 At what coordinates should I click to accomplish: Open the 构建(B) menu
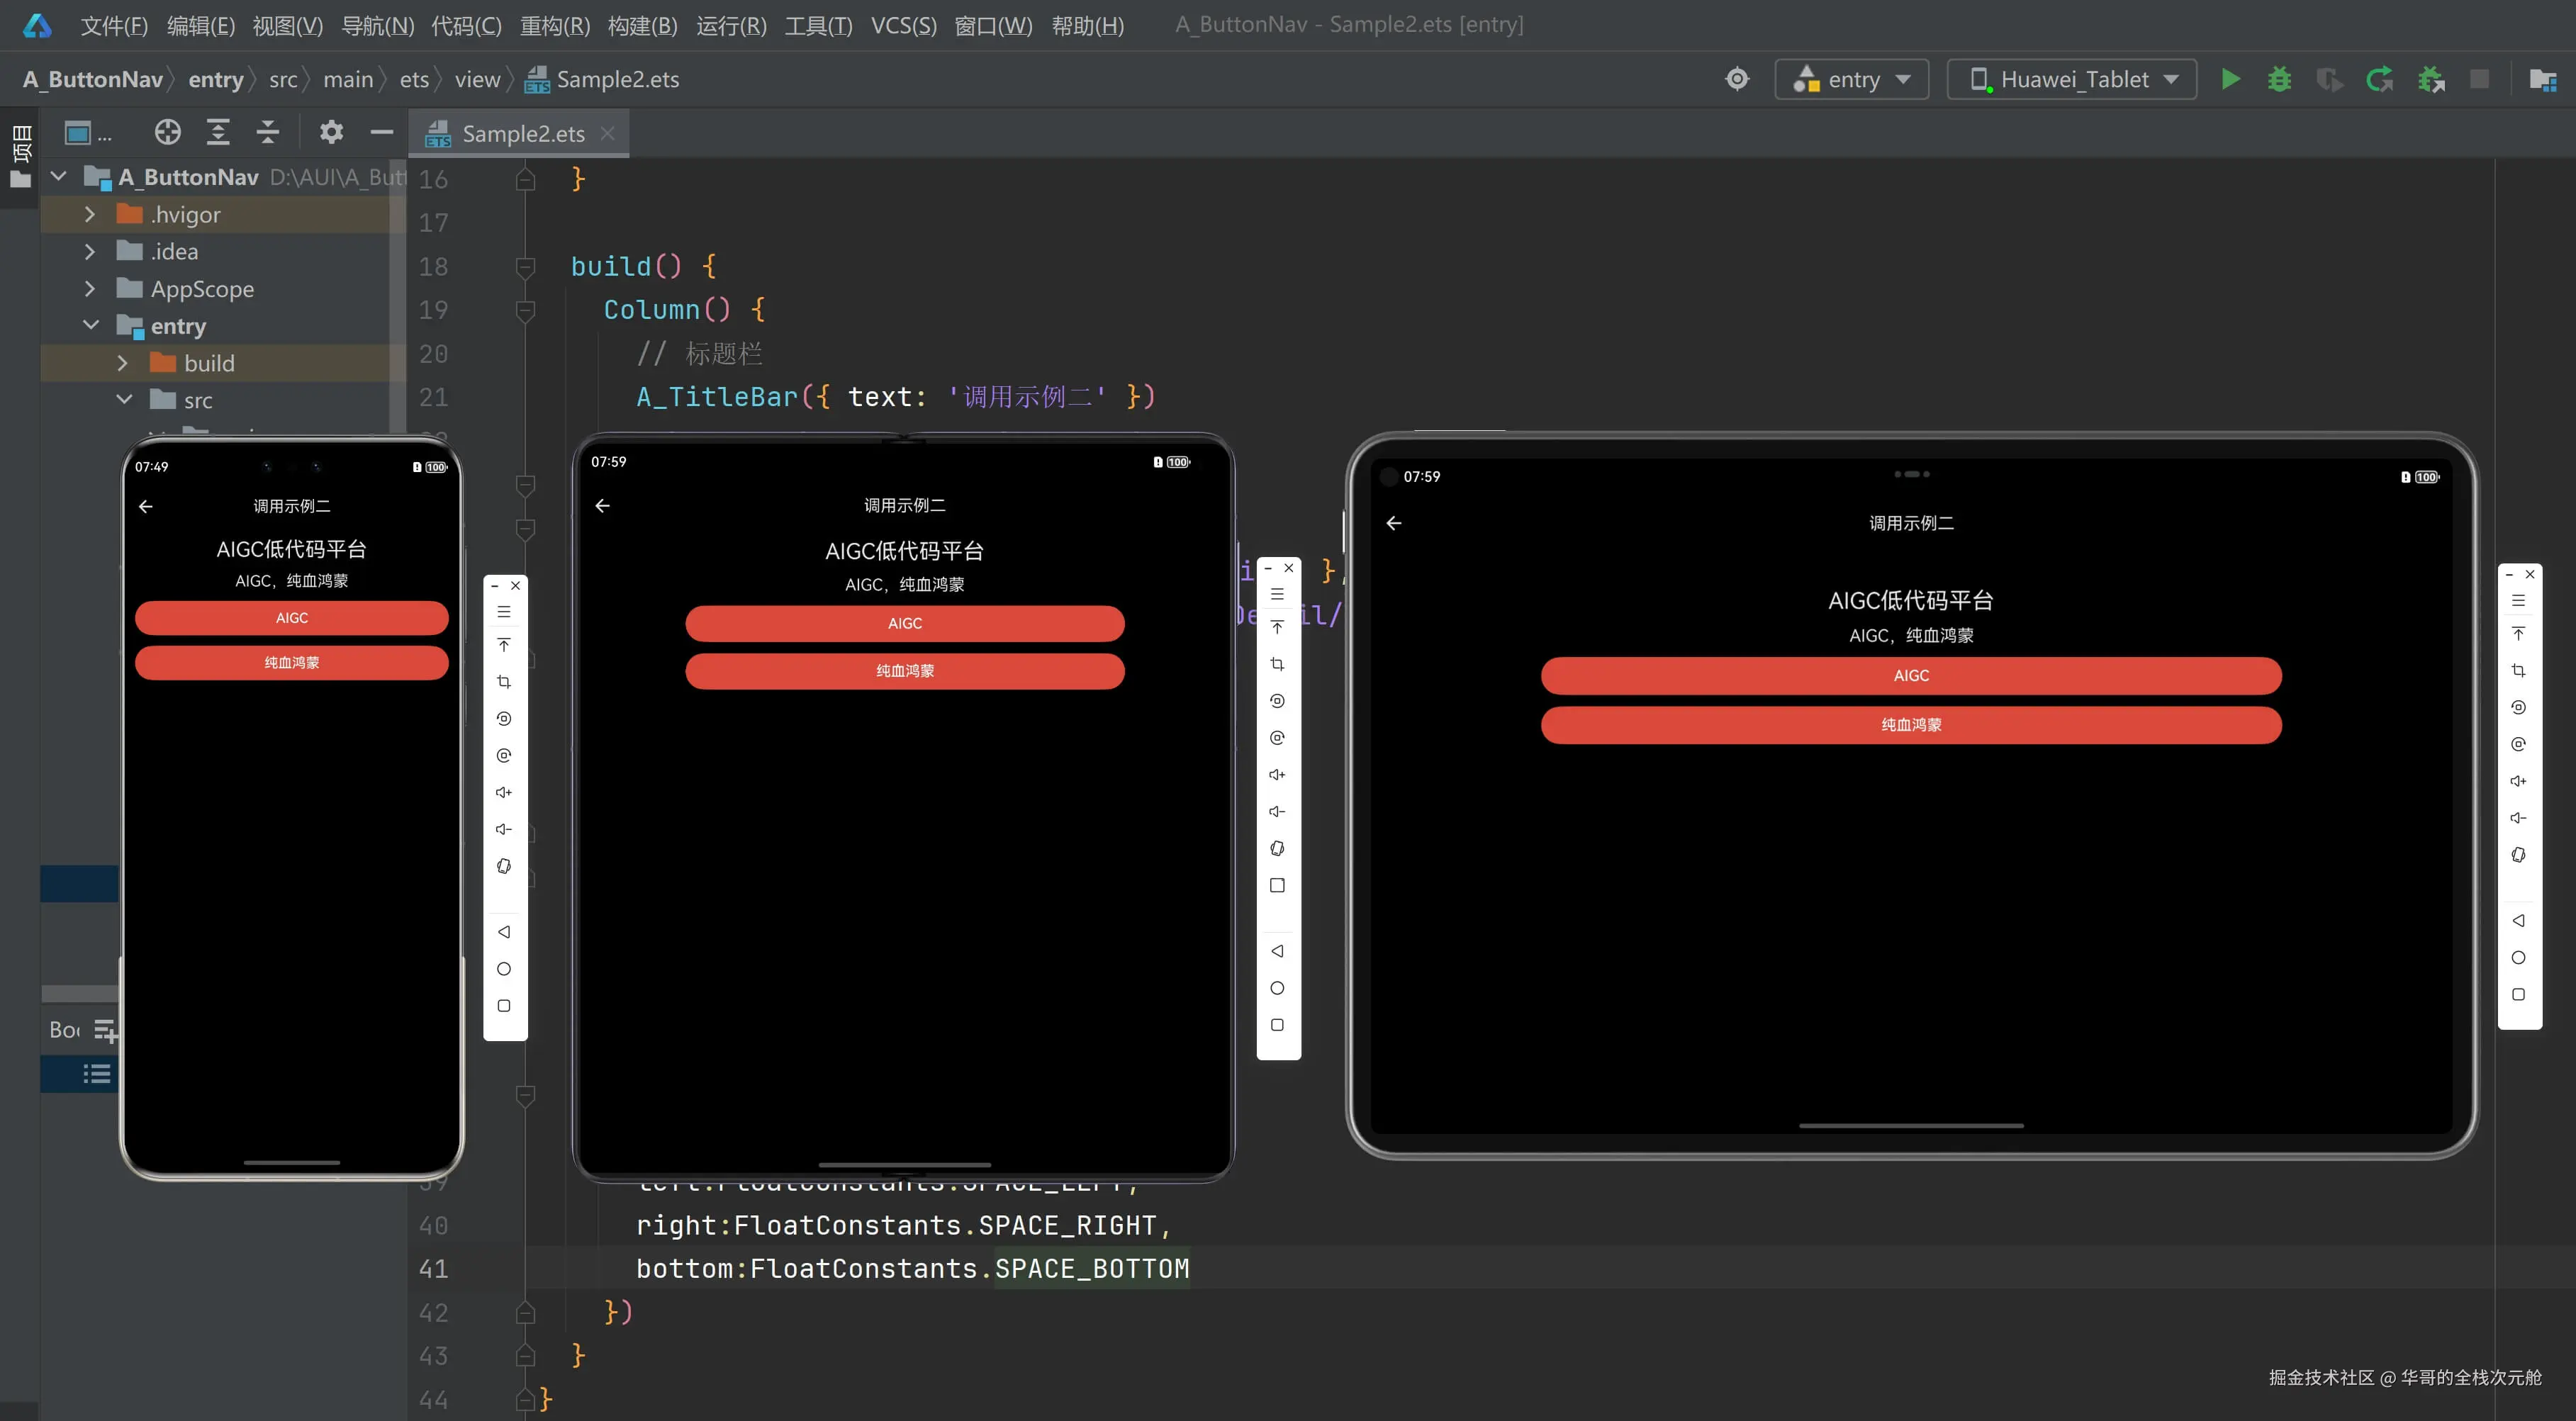(x=642, y=25)
